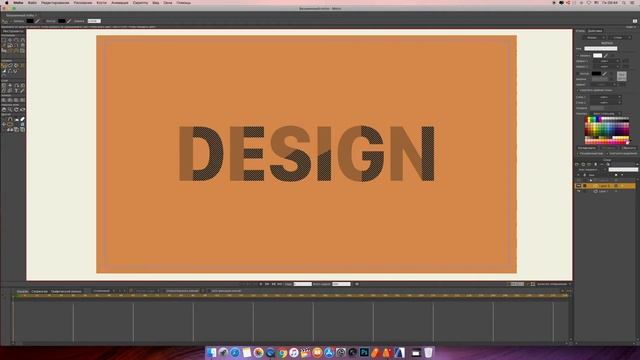Open the first fill effect dropdown
The image size is (640, 360).
point(607,61)
